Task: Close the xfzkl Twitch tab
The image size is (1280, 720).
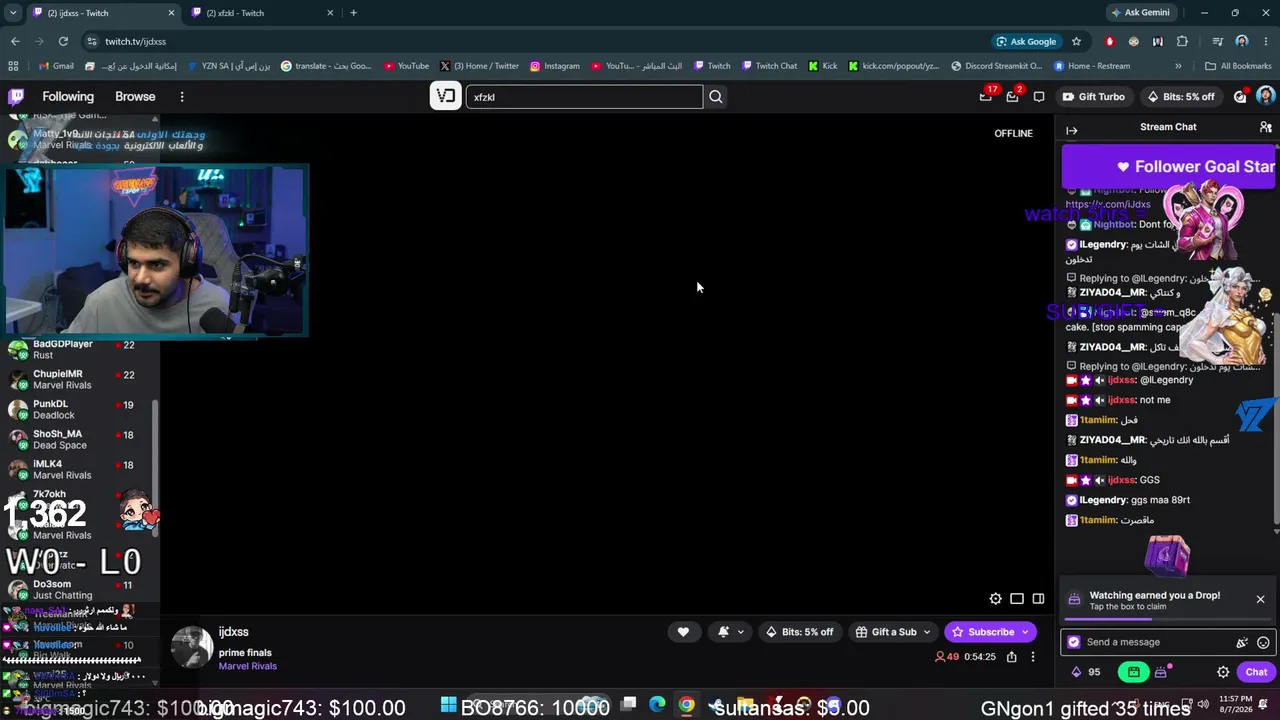Action: 330,13
